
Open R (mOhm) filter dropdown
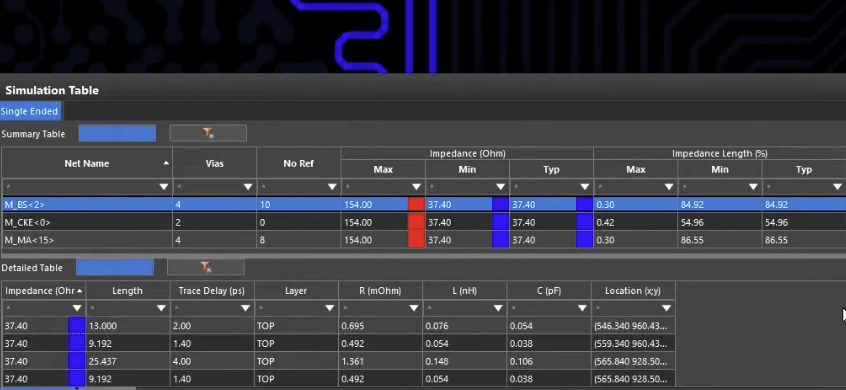(414, 309)
